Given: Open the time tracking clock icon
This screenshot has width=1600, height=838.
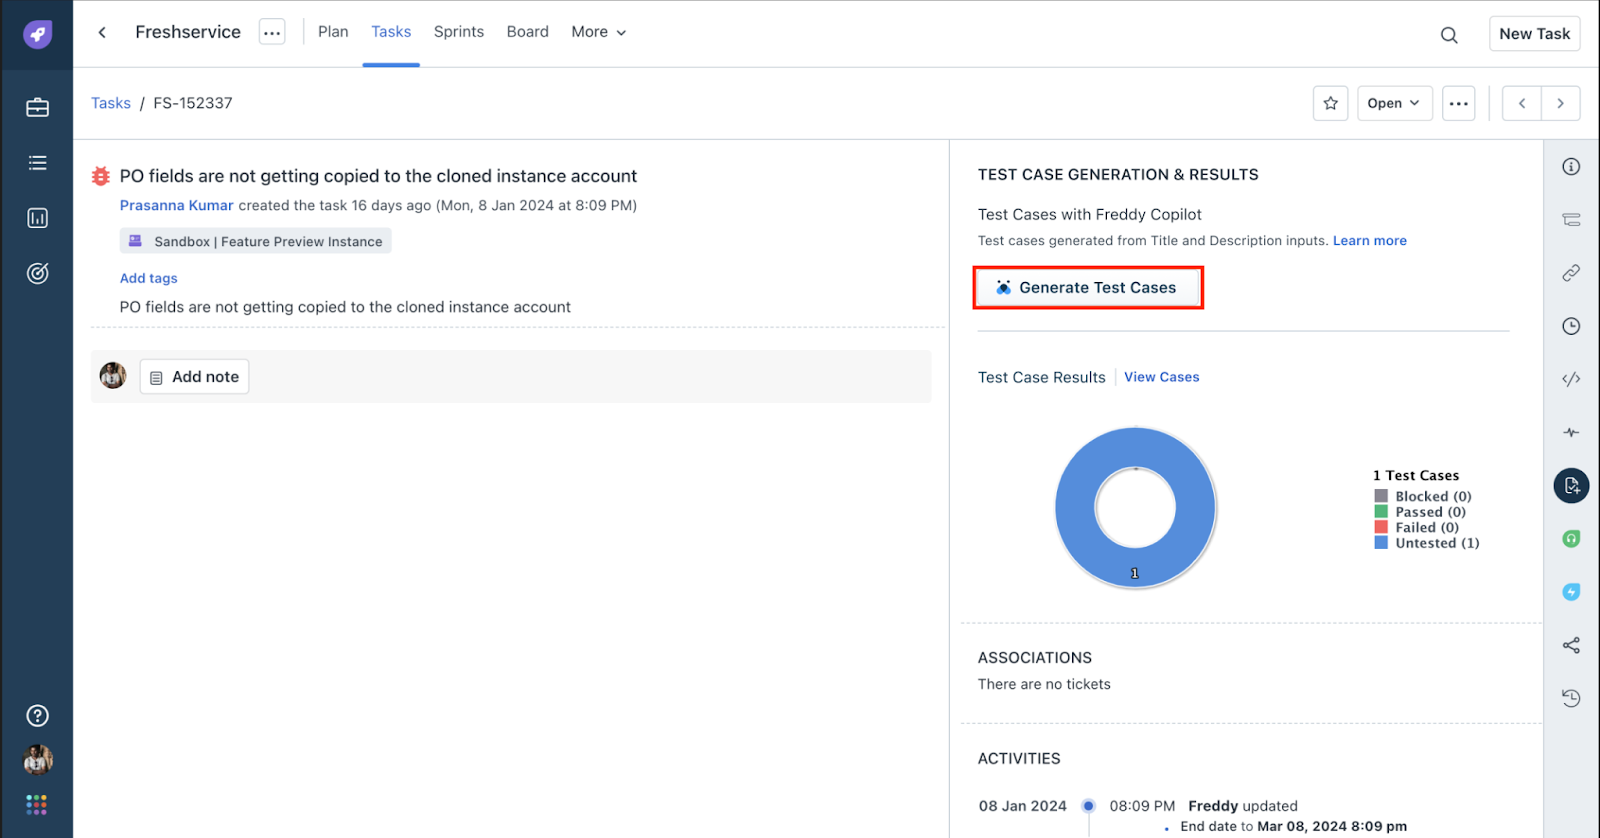Looking at the screenshot, I should click(1571, 326).
